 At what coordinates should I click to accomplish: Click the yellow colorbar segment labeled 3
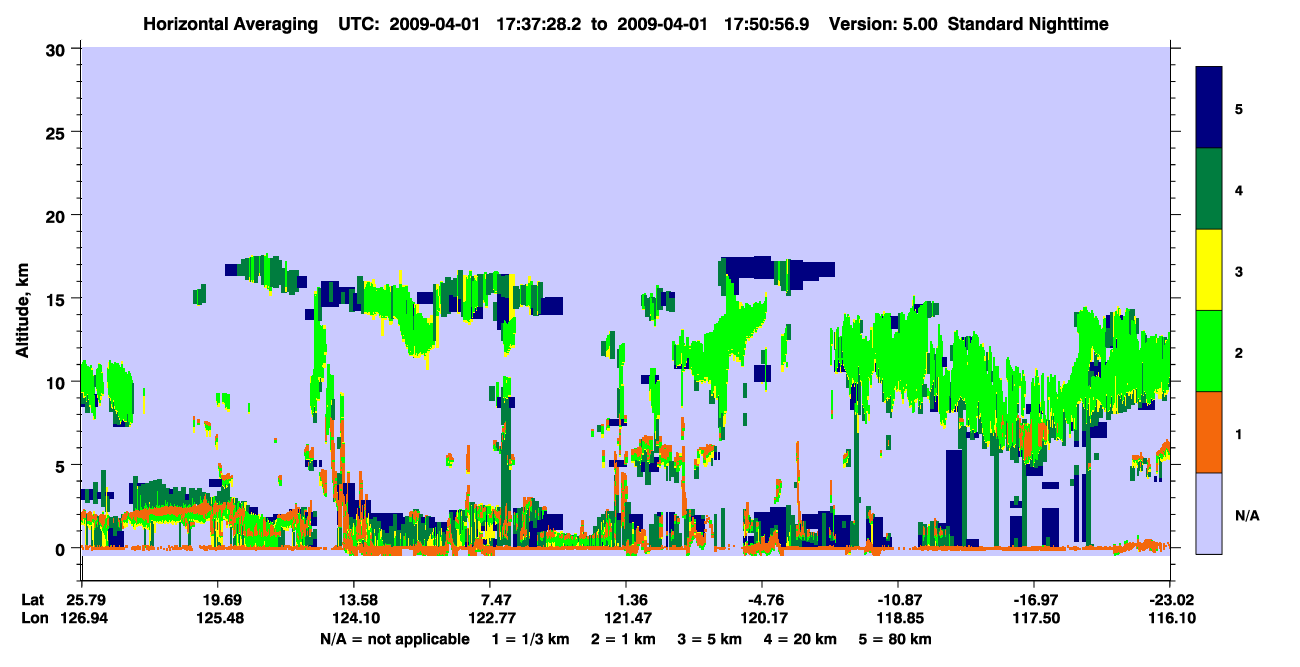(1209, 270)
